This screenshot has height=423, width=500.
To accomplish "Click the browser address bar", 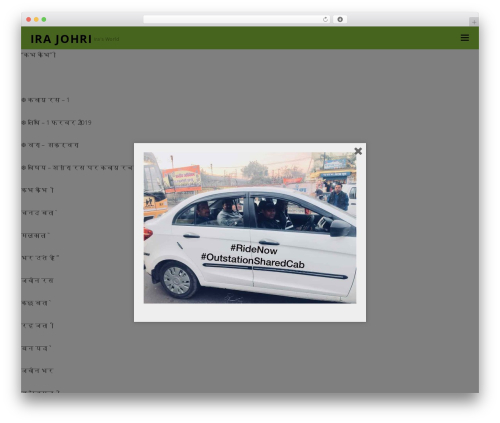I will (237, 19).
